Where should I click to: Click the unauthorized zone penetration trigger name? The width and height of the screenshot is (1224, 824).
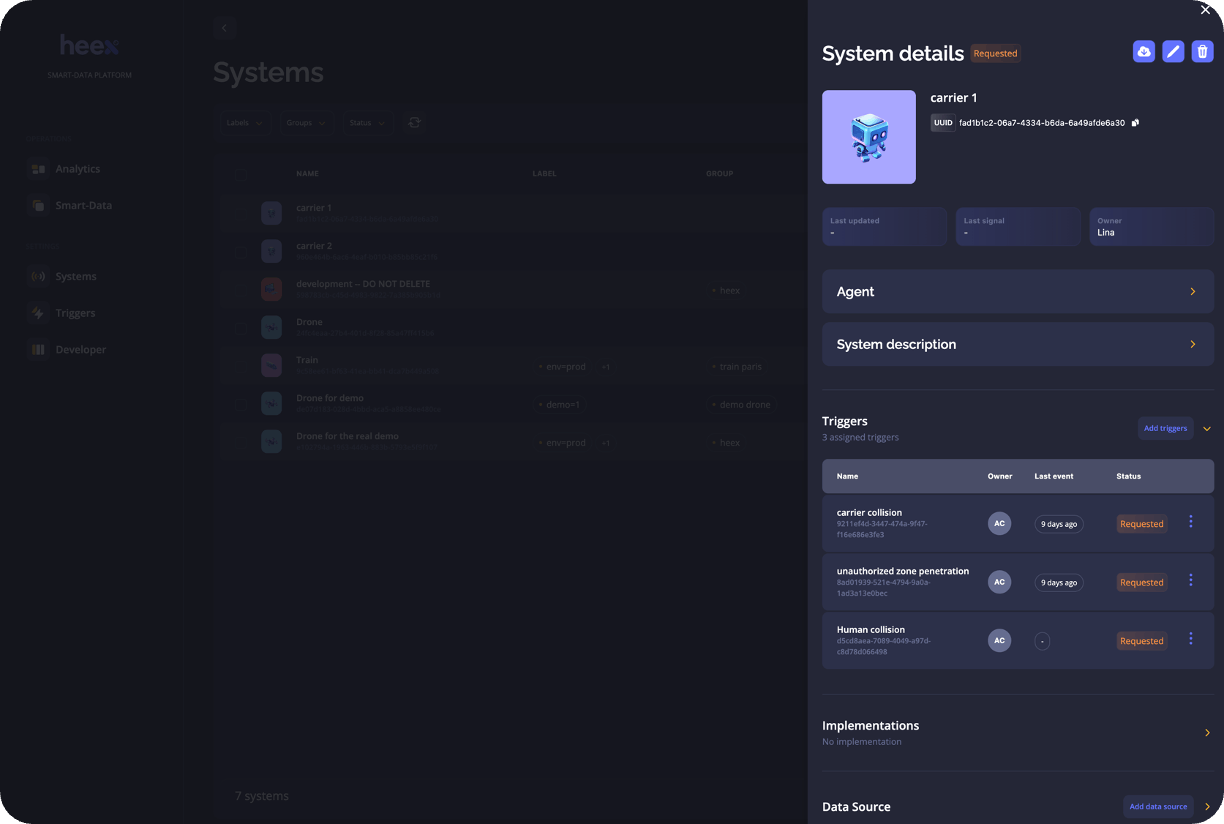(x=903, y=571)
